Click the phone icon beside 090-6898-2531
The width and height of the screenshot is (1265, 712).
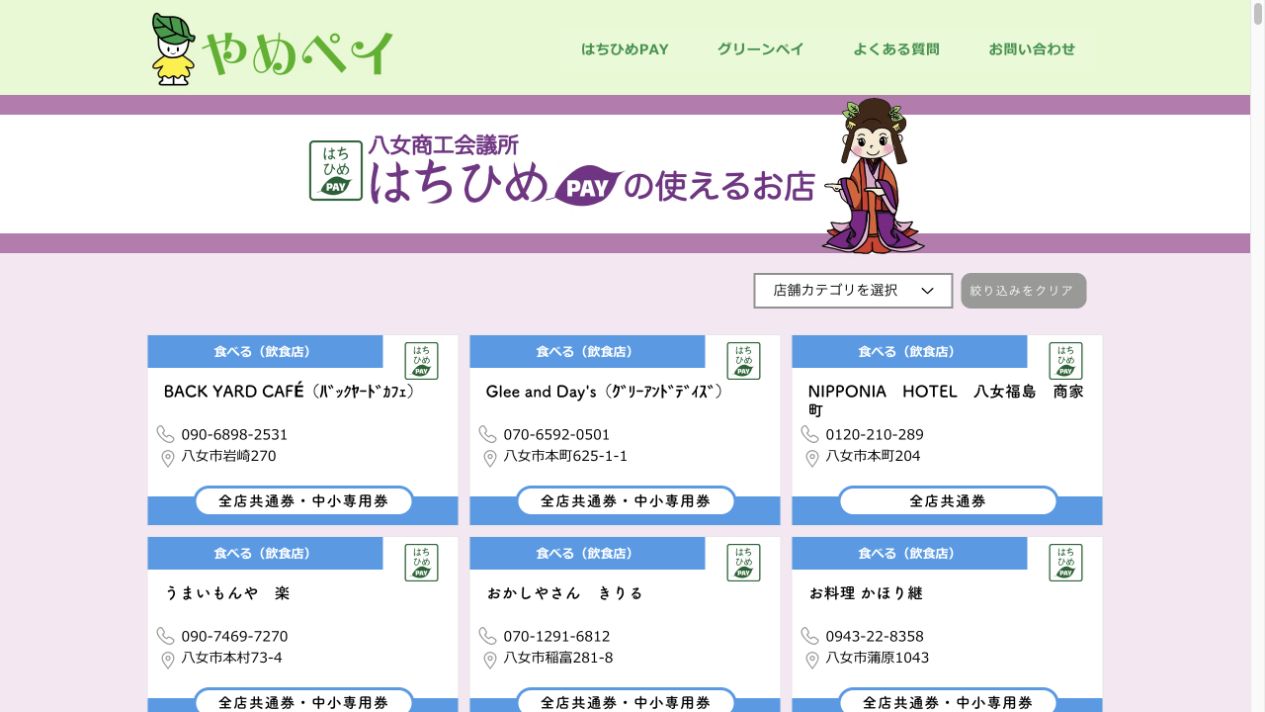[165, 434]
